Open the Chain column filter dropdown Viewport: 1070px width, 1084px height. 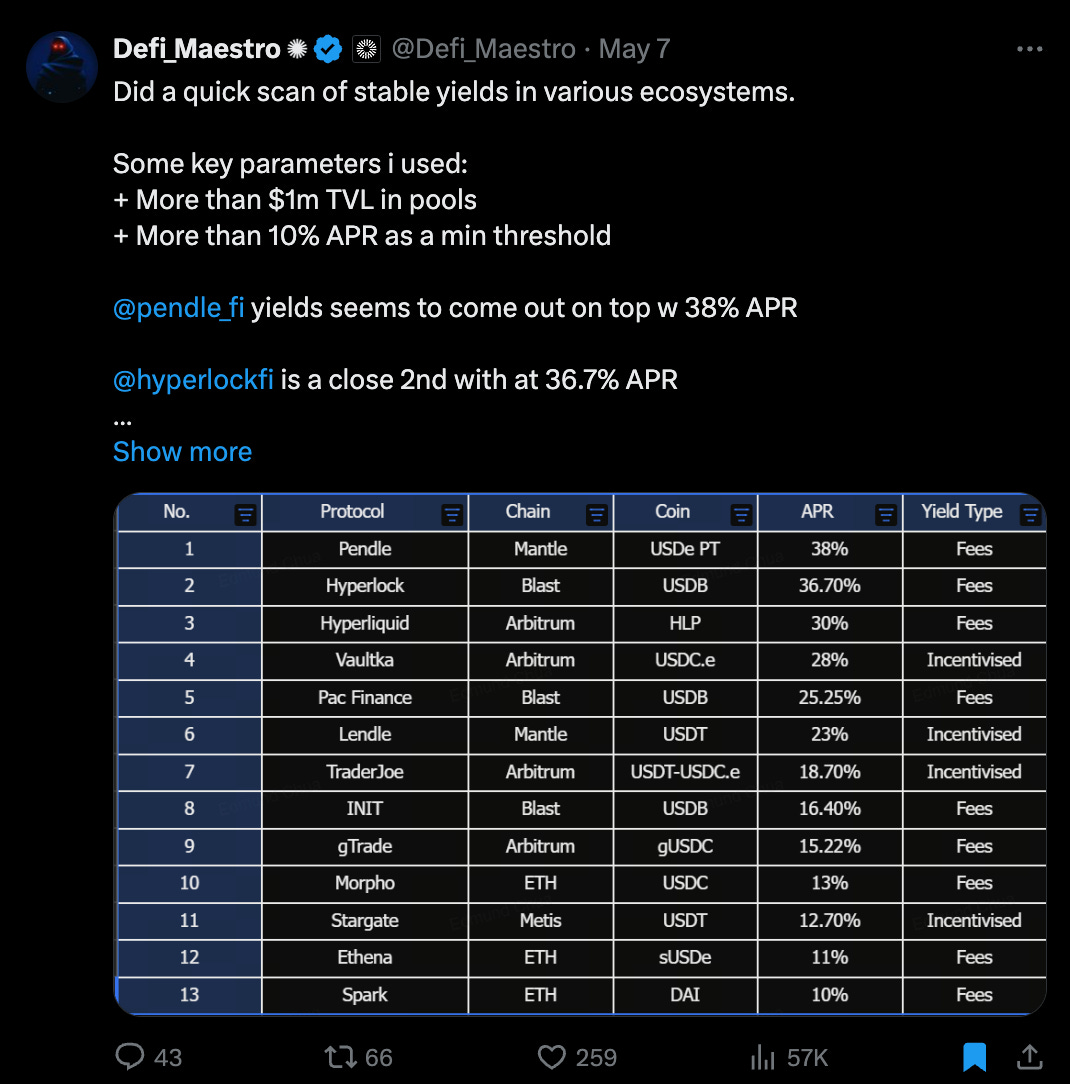pos(597,514)
